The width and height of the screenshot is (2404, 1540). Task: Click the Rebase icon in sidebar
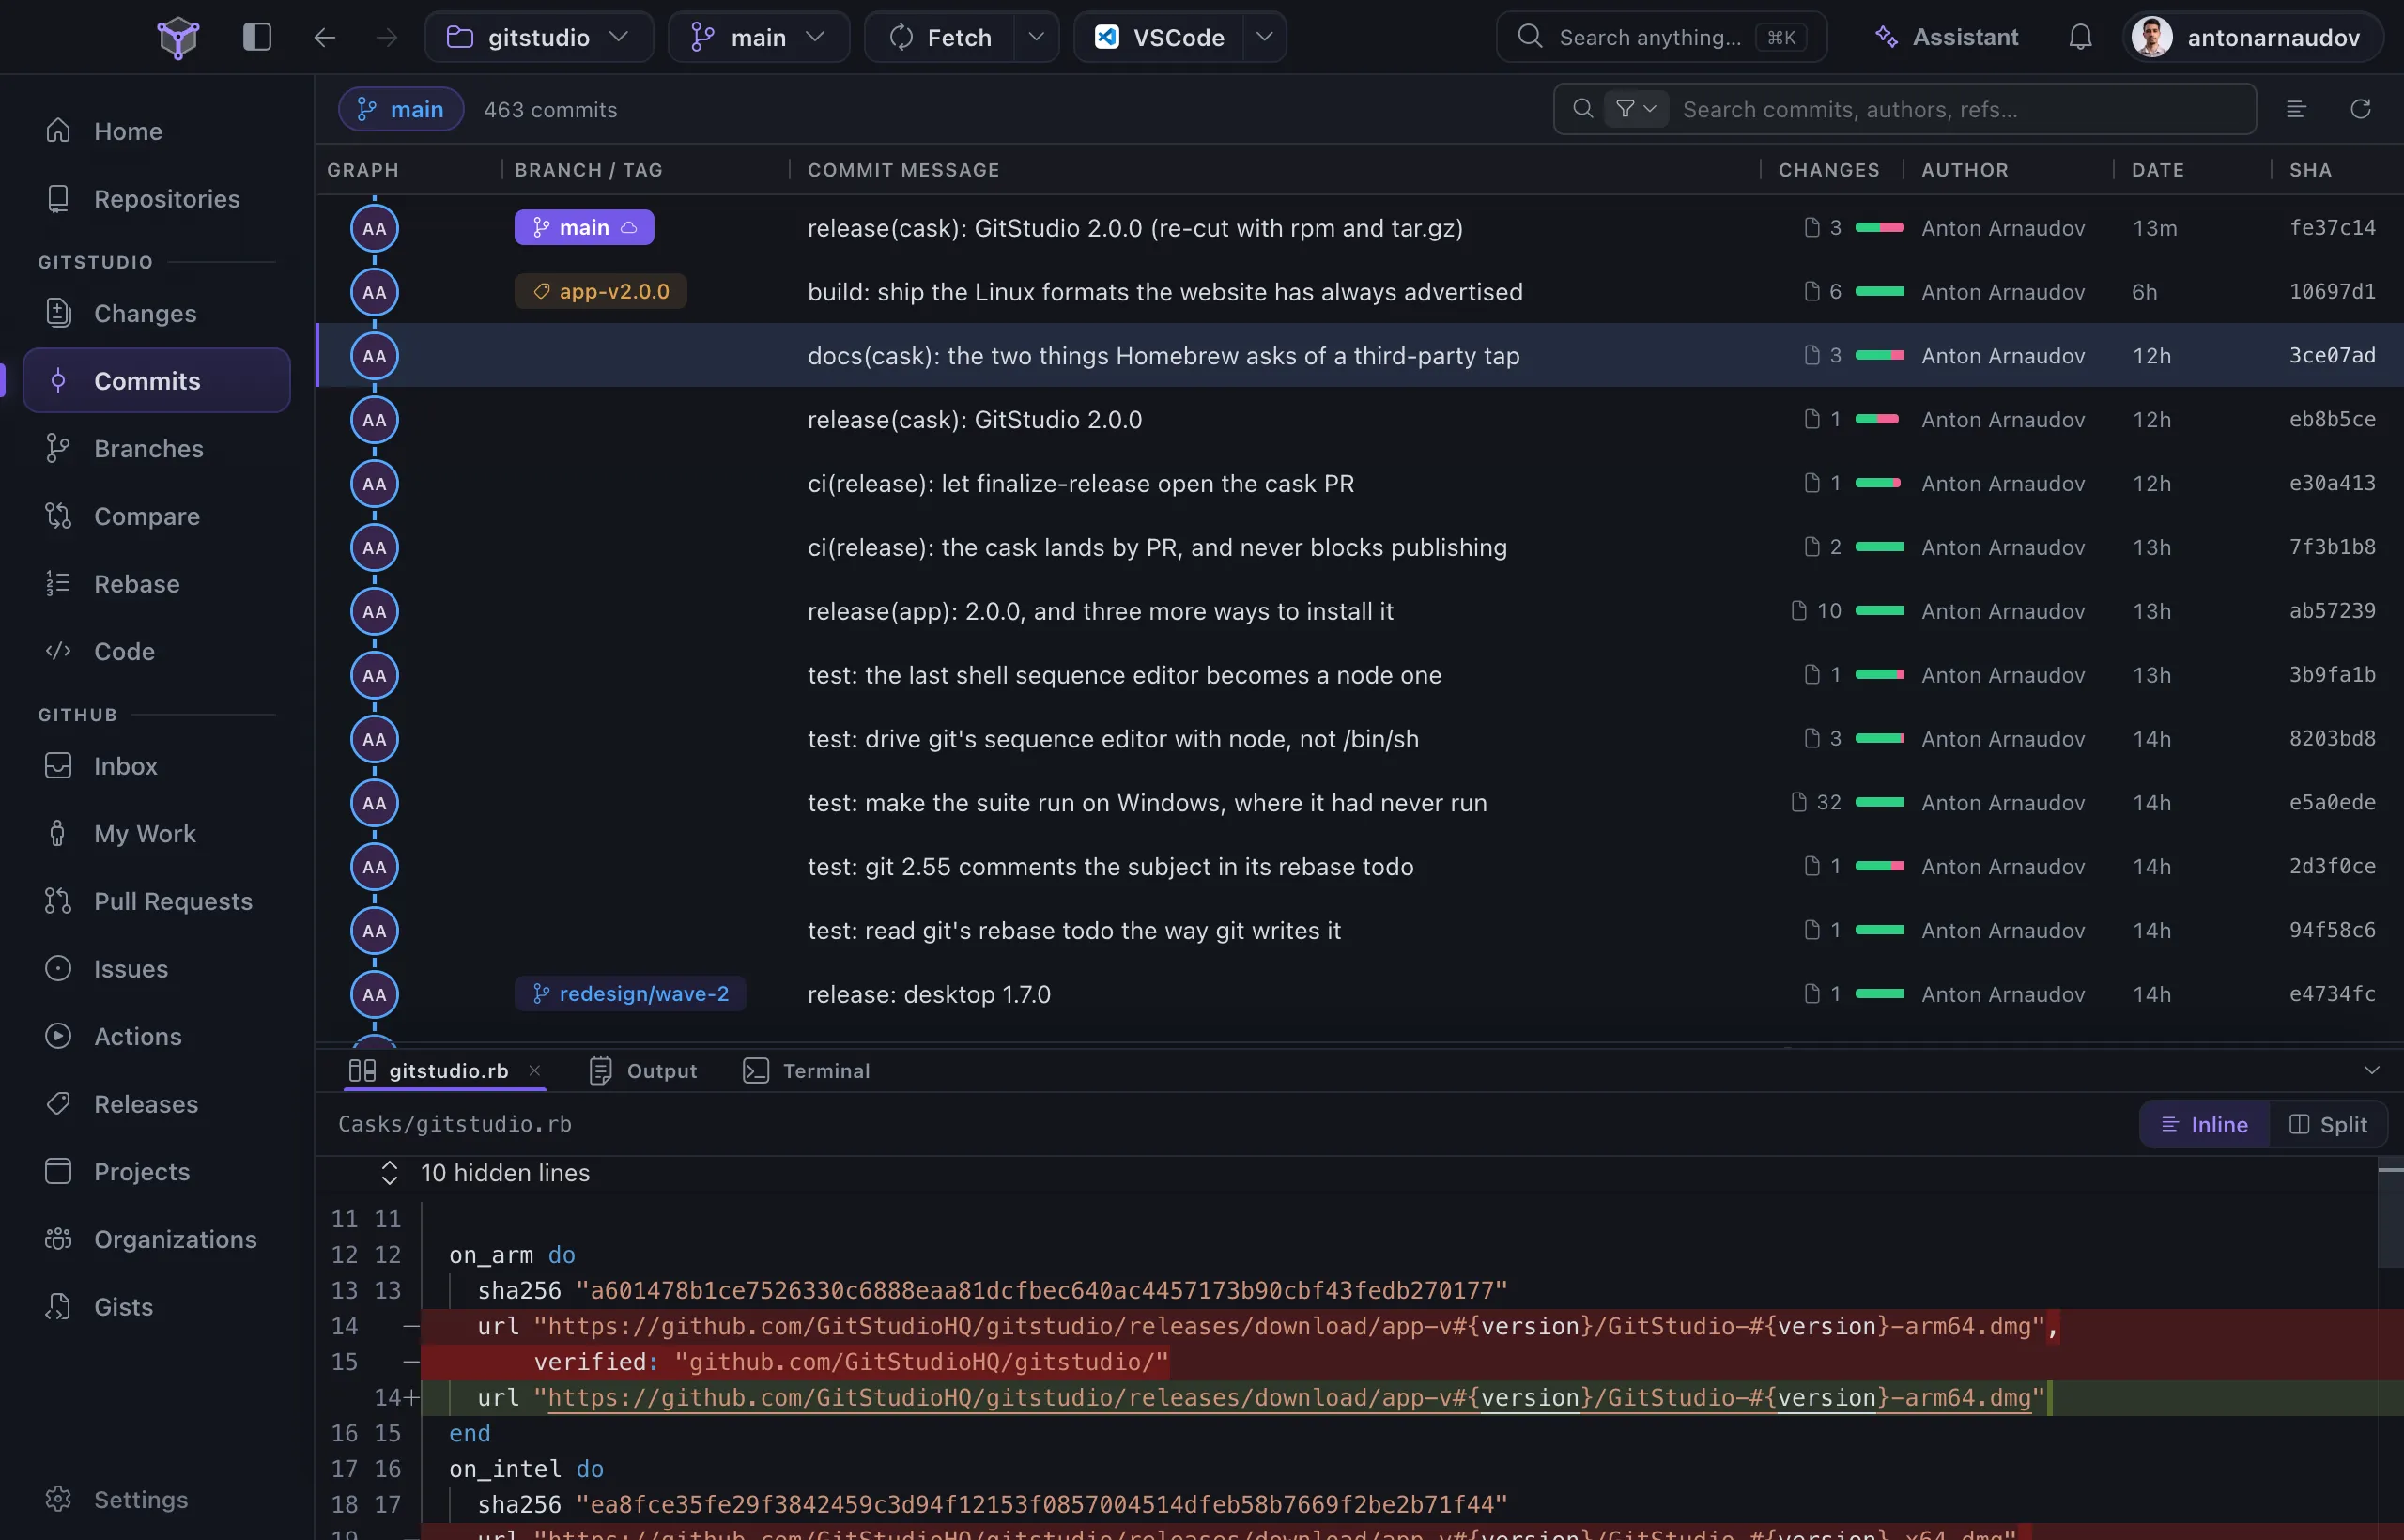(x=58, y=583)
